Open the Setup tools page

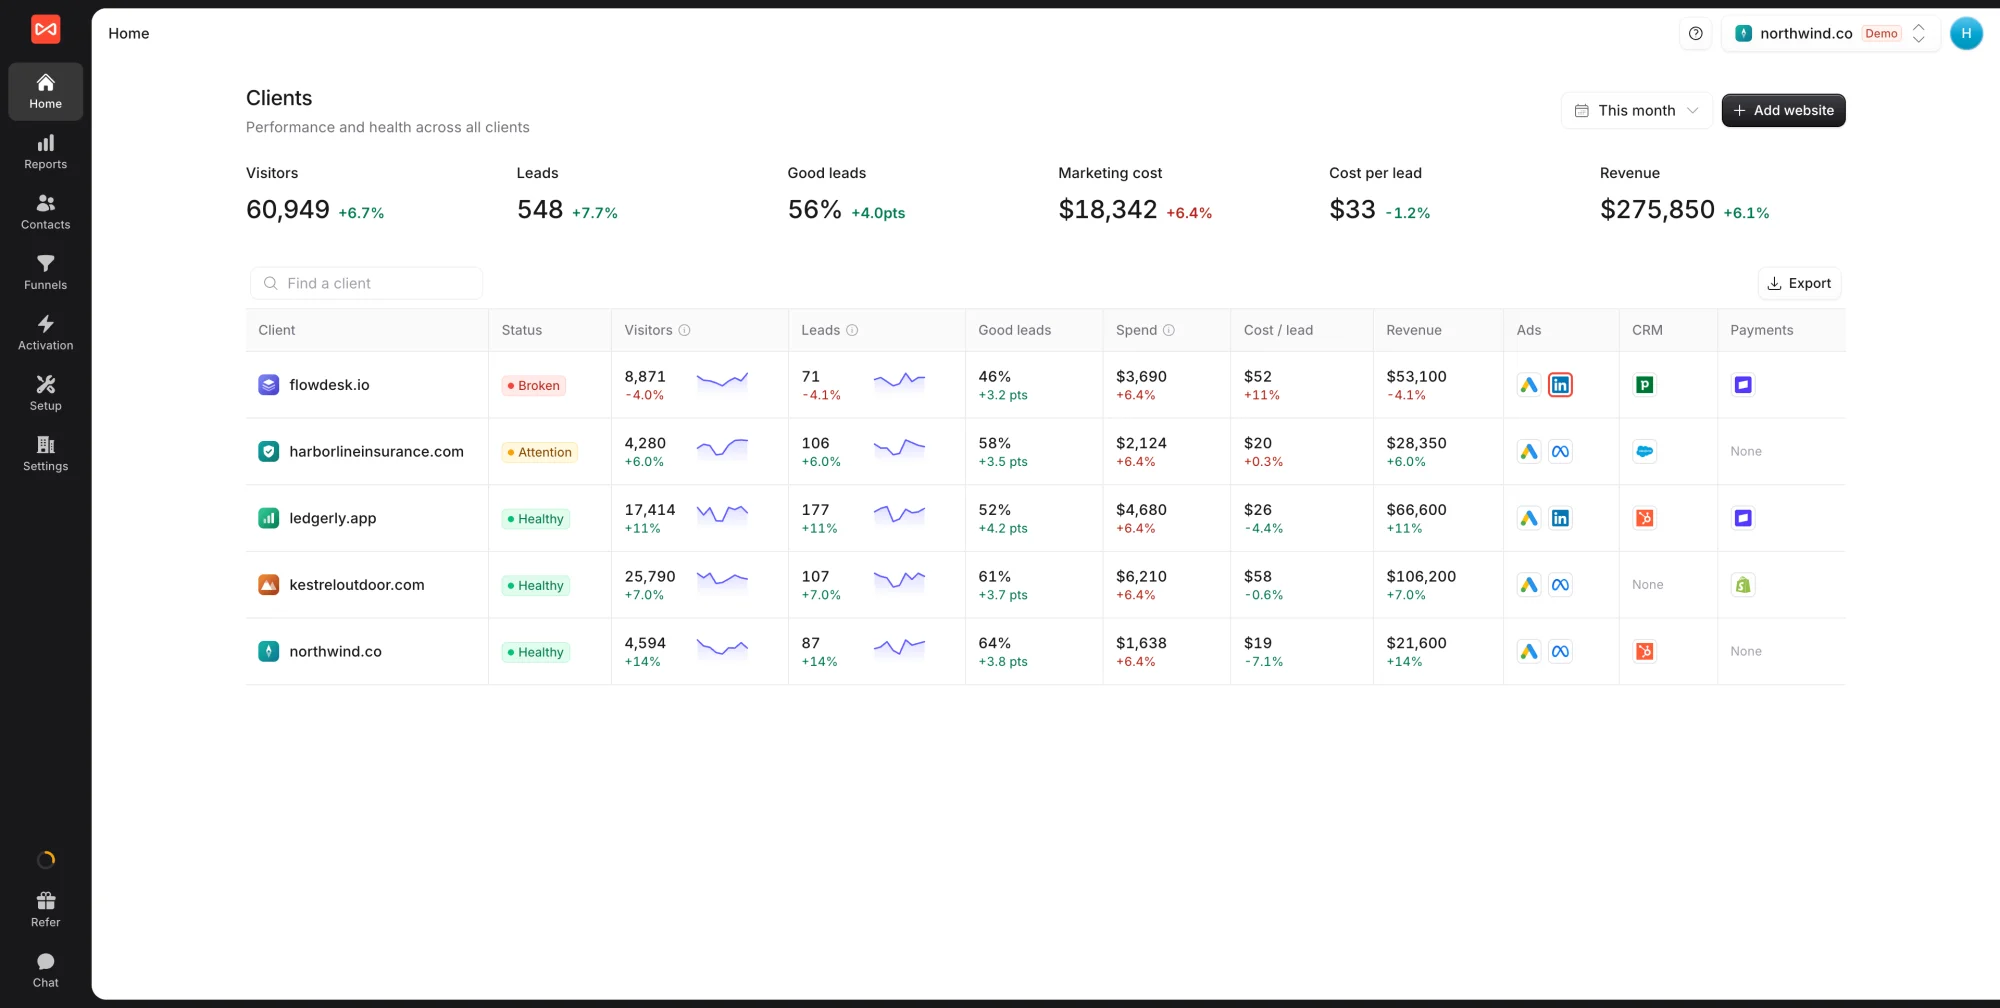[x=45, y=394]
